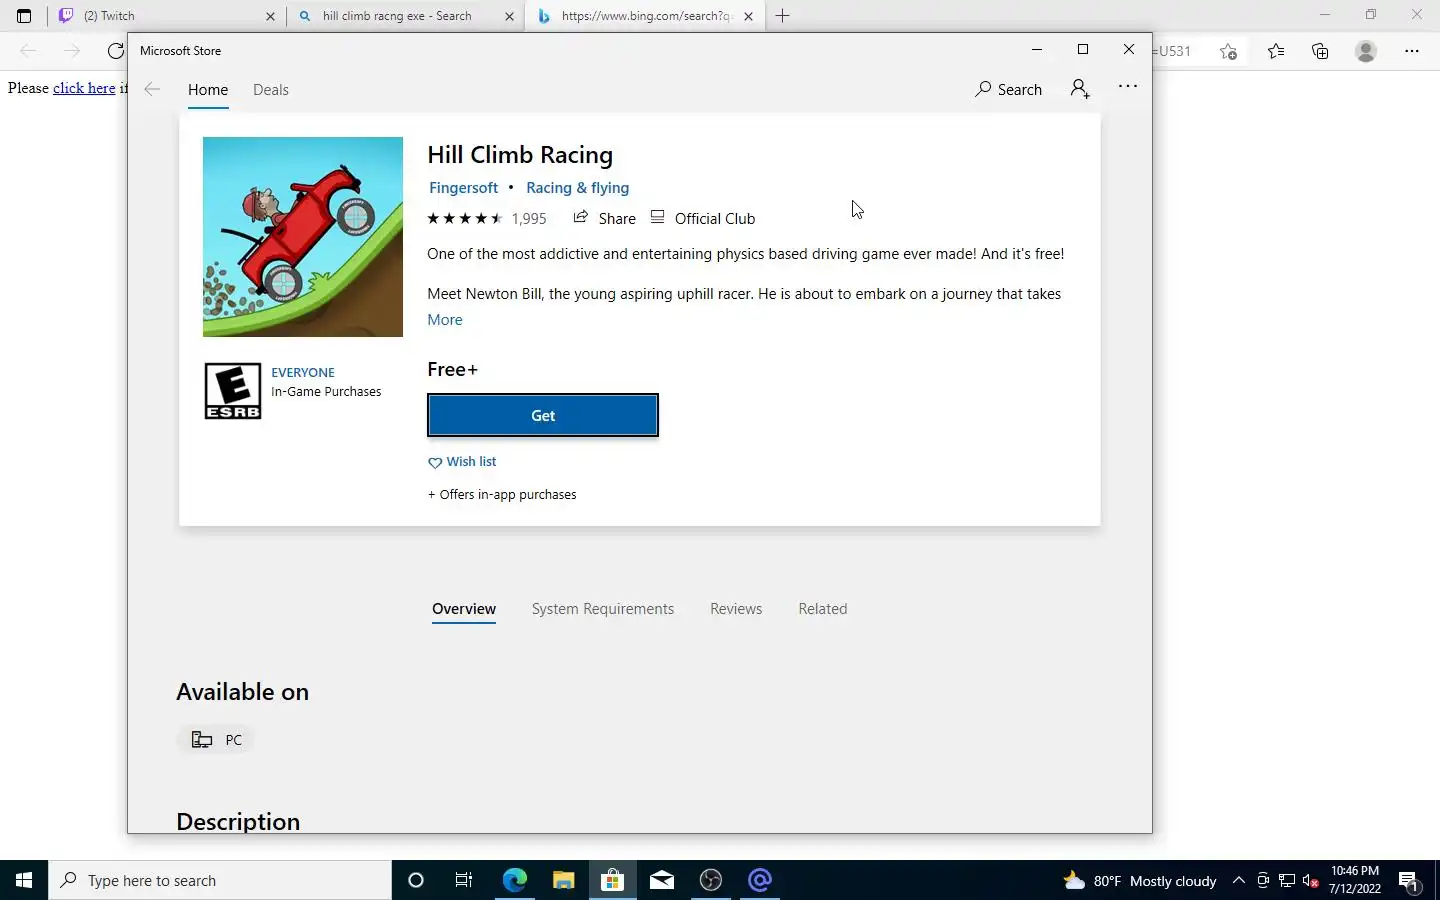Screen dimensions: 1440x900
Task: Open the clock showing 10:46 PM
Action: [x=1355, y=880]
